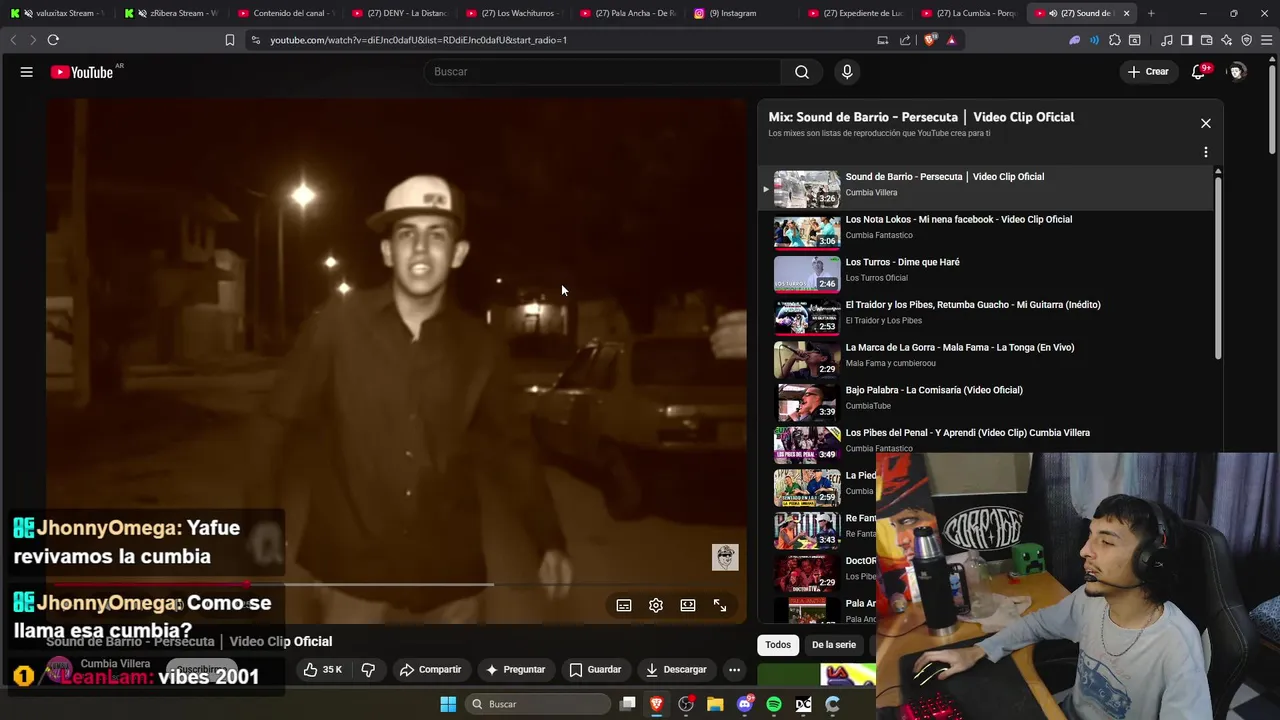Click the Descargar download button

(676, 669)
